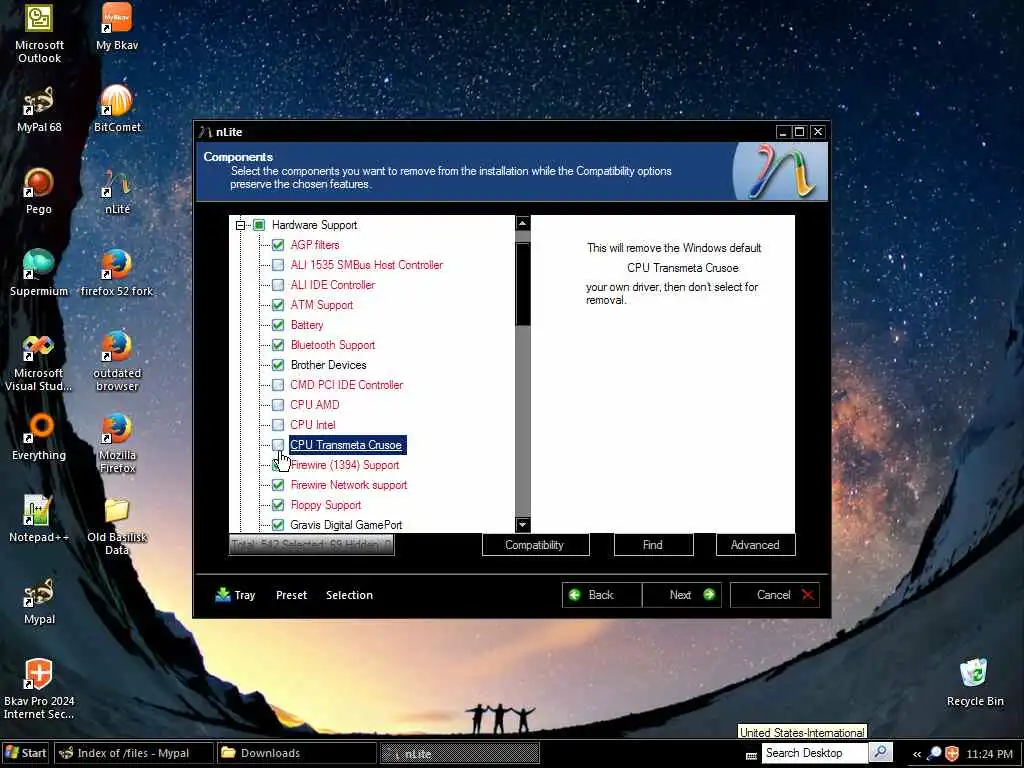Screen dimensions: 1024x768
Task: Open the Notepad++ desktop shortcut
Action: (x=39, y=520)
